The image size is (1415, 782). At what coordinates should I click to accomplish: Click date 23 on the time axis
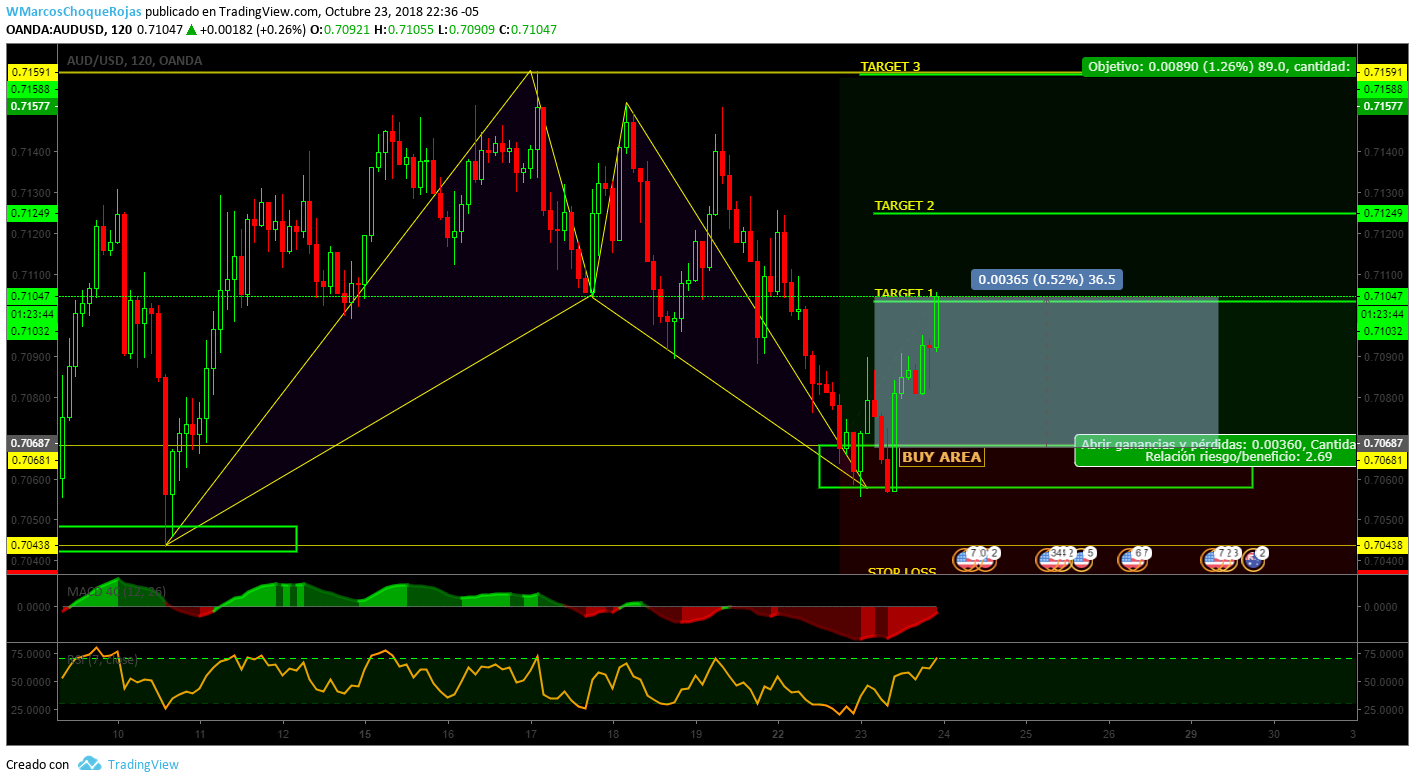[x=861, y=733]
